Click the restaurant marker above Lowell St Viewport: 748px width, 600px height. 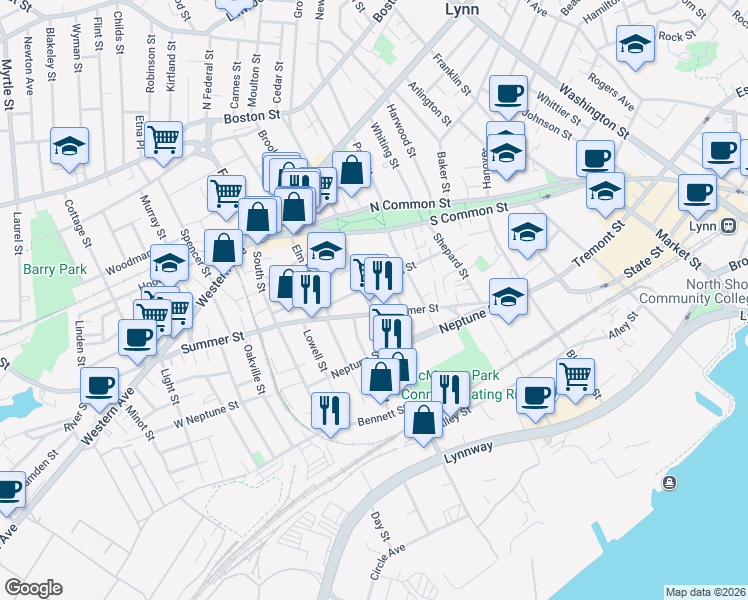[x=311, y=293]
